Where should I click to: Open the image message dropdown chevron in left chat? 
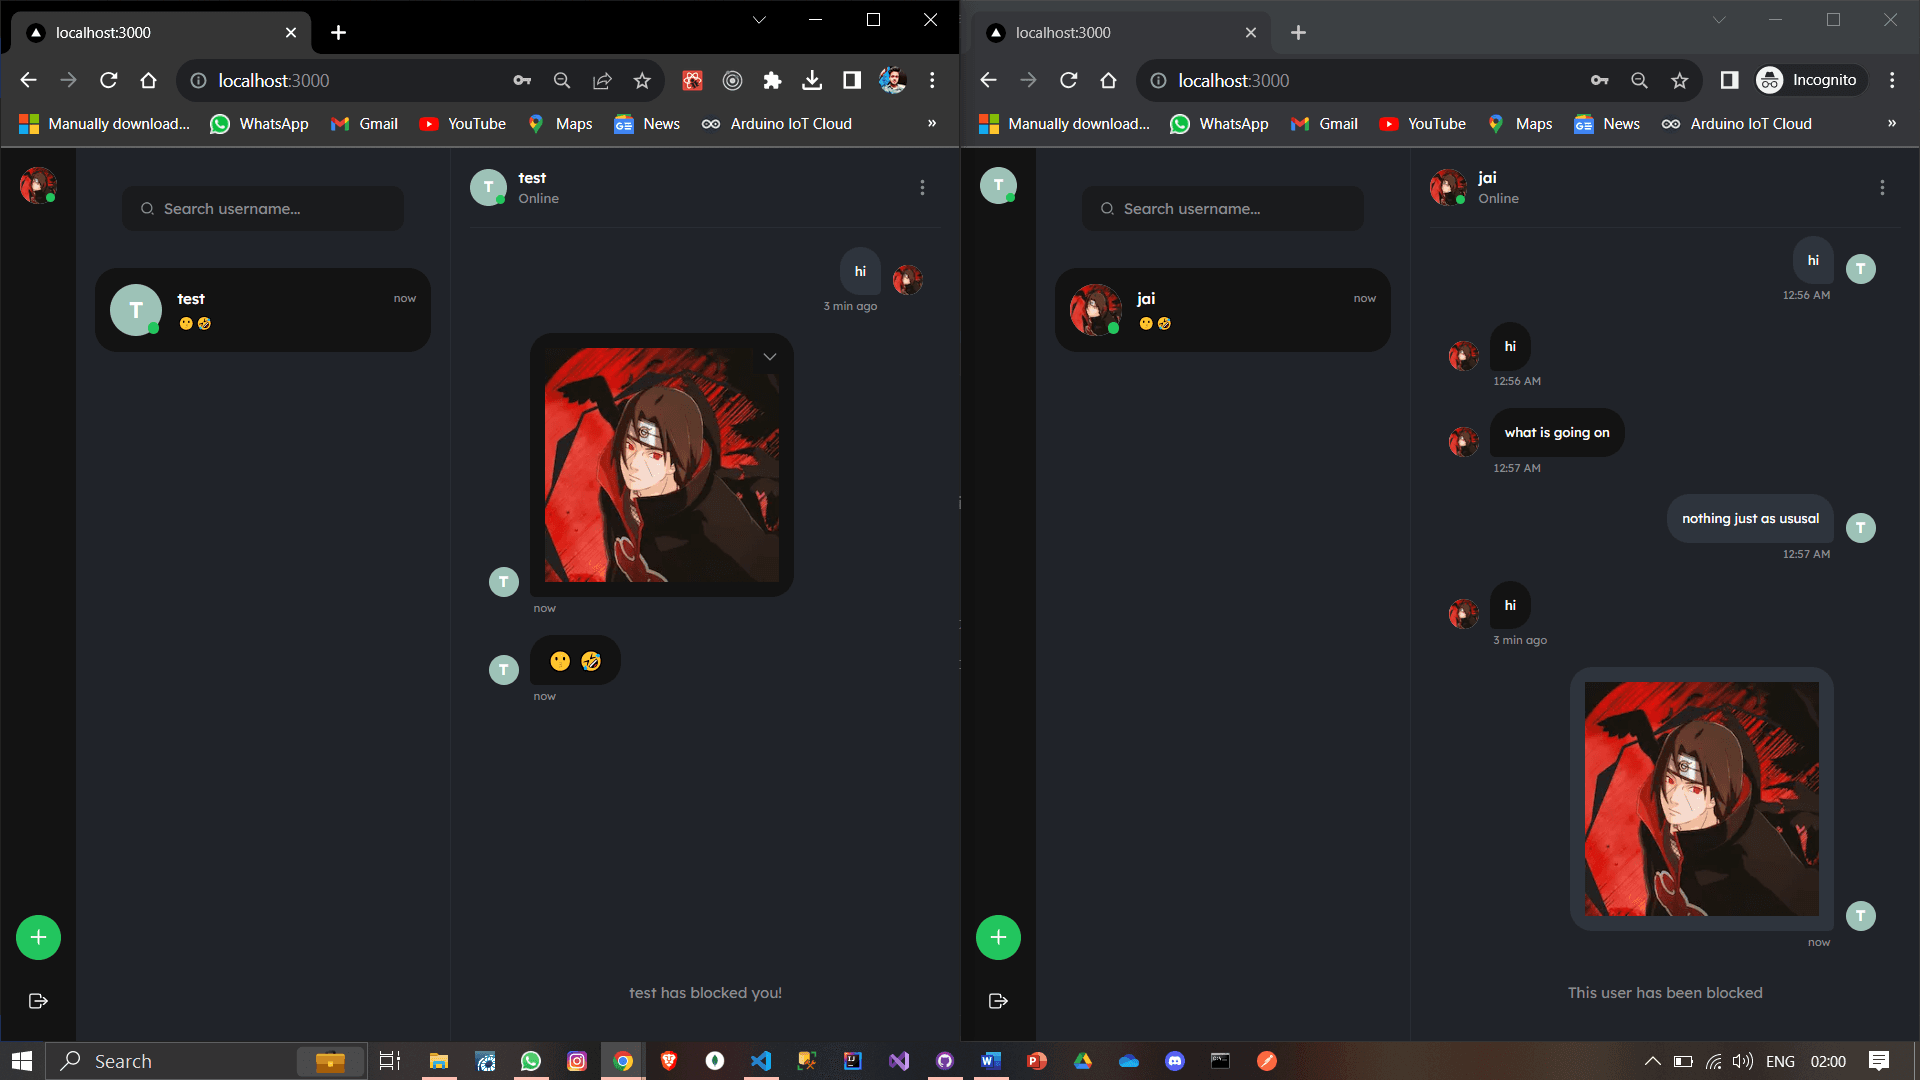coord(770,356)
